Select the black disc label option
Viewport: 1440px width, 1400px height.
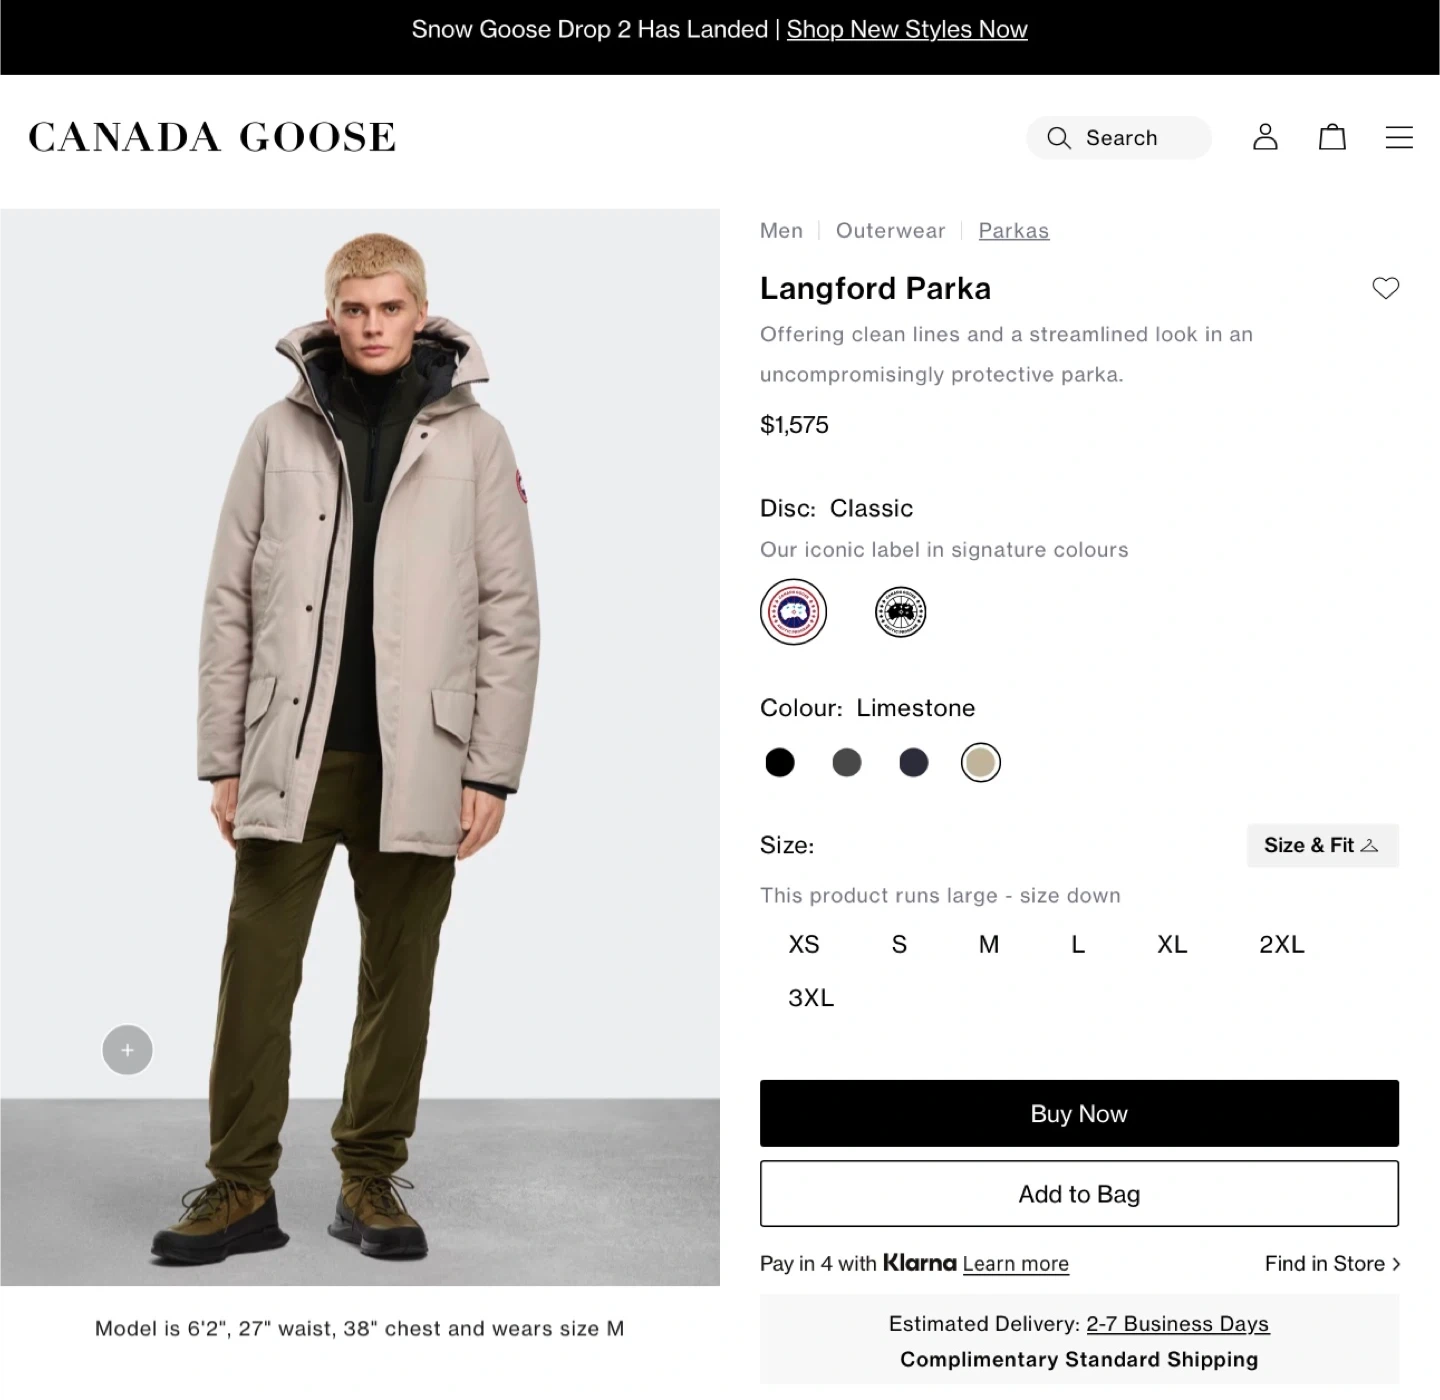tap(900, 612)
